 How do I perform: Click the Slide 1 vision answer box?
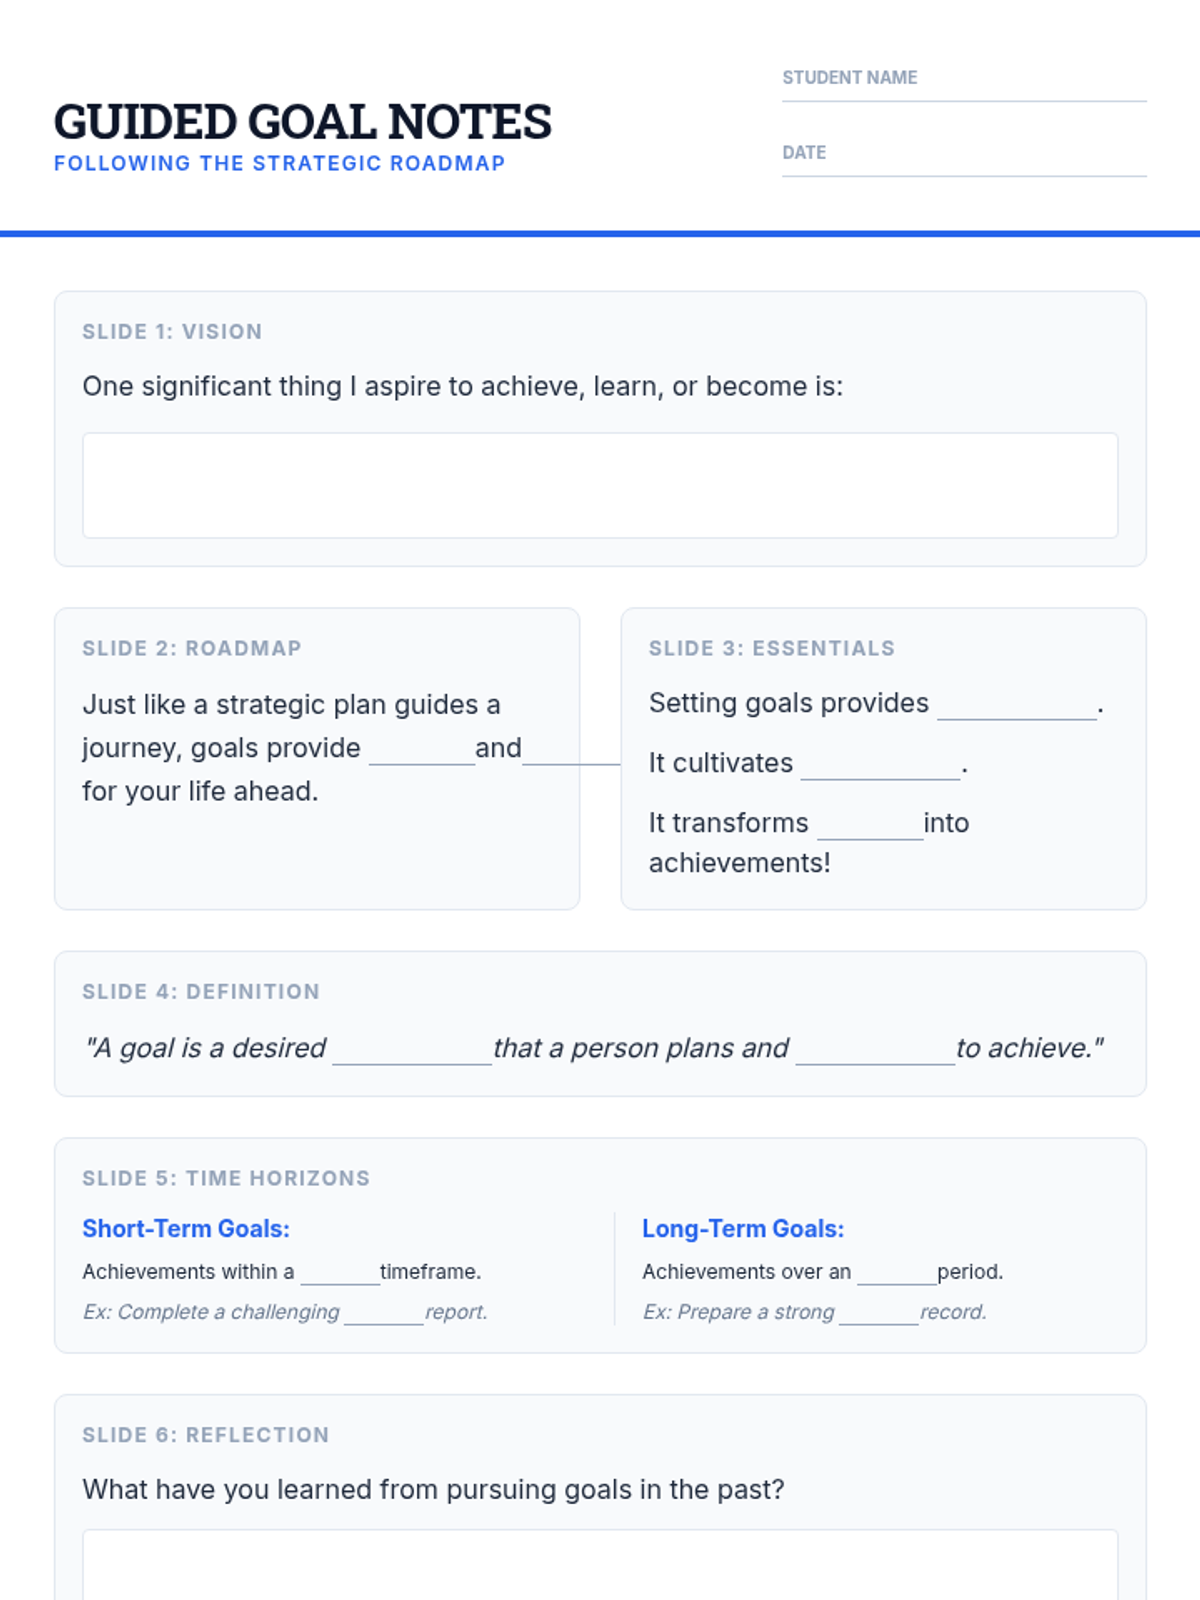600,485
